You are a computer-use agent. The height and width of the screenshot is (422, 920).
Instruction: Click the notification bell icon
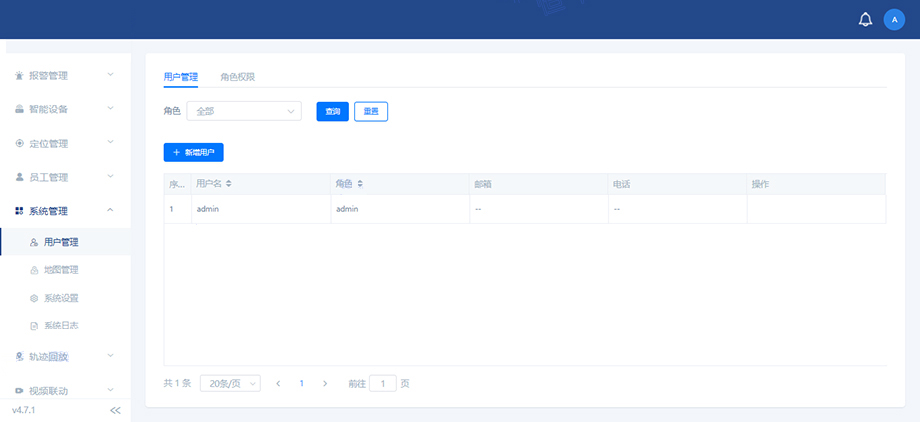point(865,20)
